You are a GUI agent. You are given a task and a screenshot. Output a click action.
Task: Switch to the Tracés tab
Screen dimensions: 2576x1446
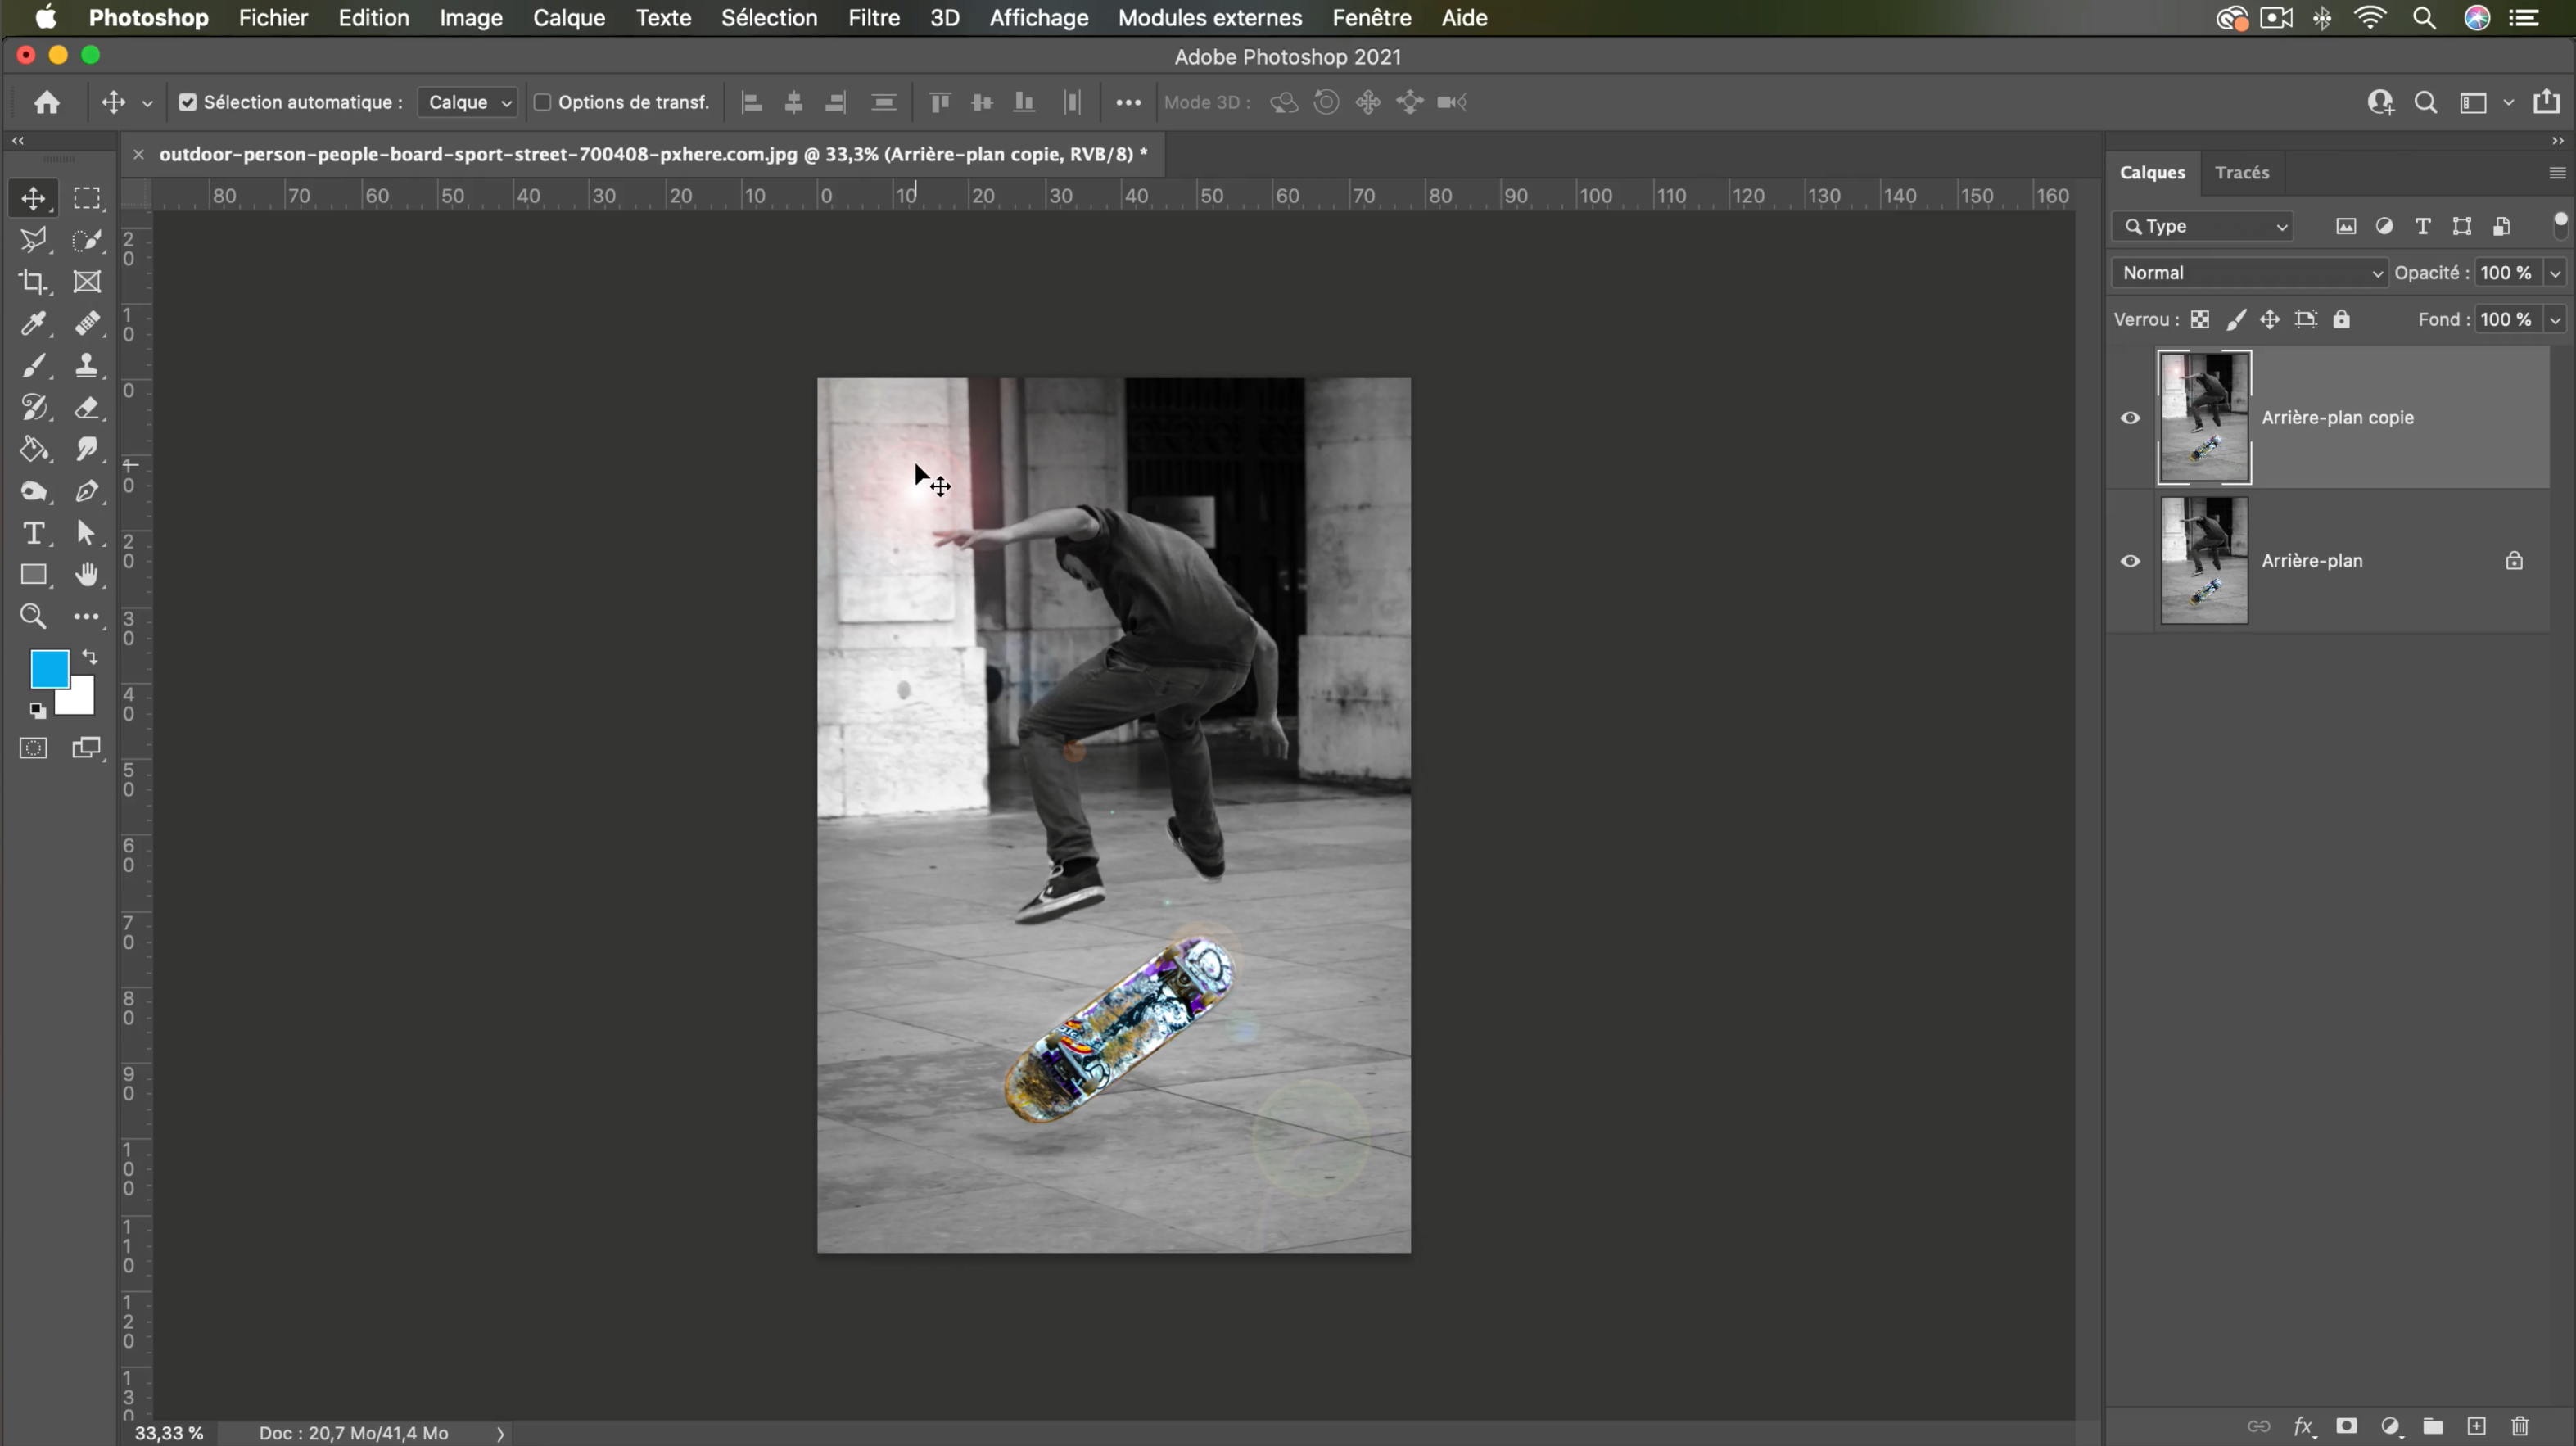click(2241, 172)
